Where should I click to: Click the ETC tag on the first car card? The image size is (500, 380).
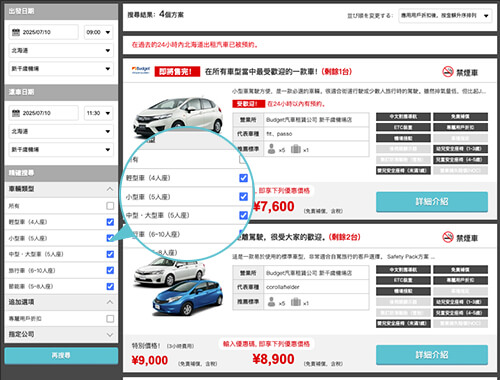(403, 127)
